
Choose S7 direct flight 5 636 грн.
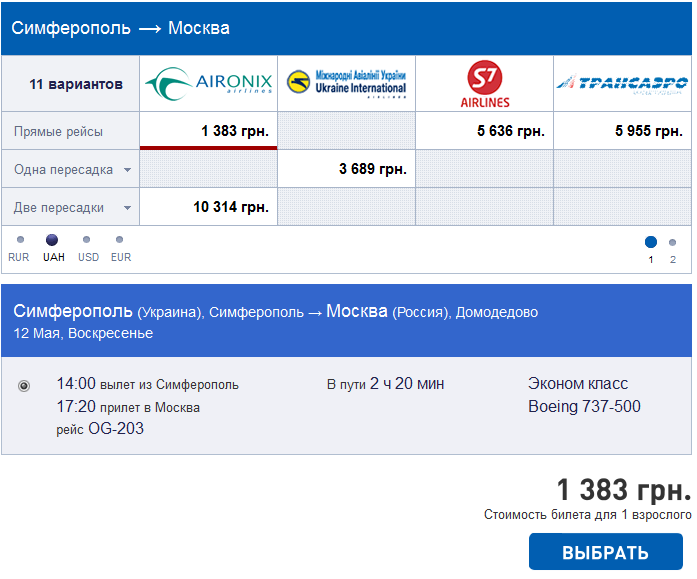point(485,131)
